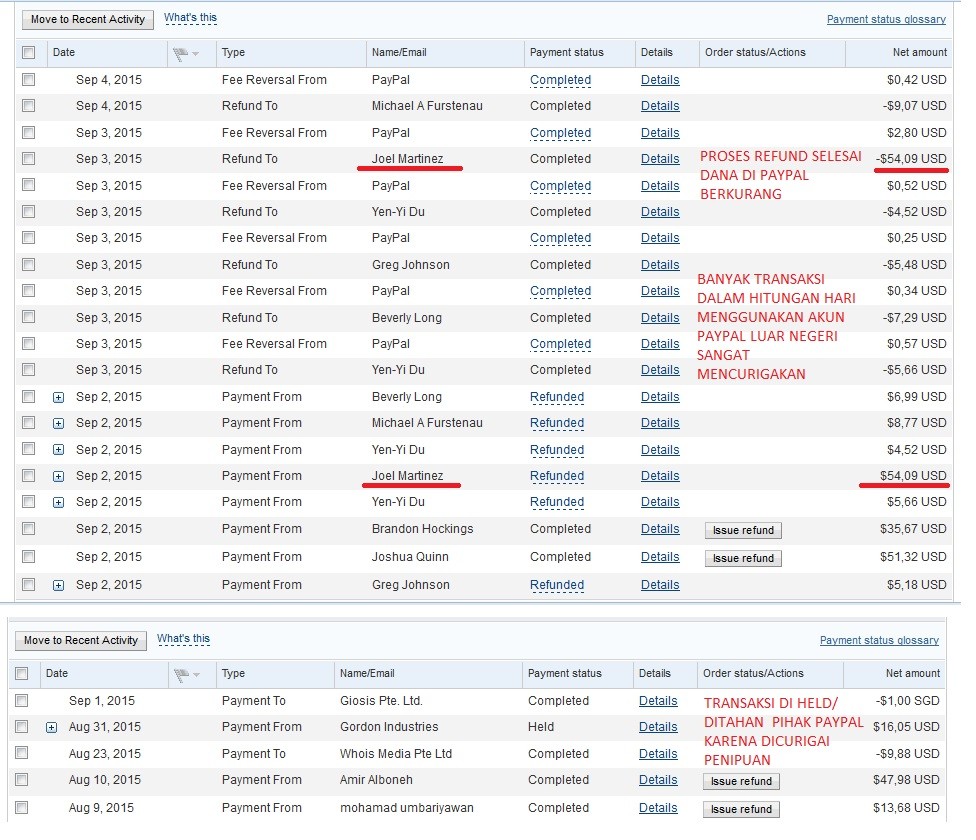Viewport: 976px width, 840px height.
Task: Expand the Joel Martinez Sep 2 payment row
Action: [58, 476]
